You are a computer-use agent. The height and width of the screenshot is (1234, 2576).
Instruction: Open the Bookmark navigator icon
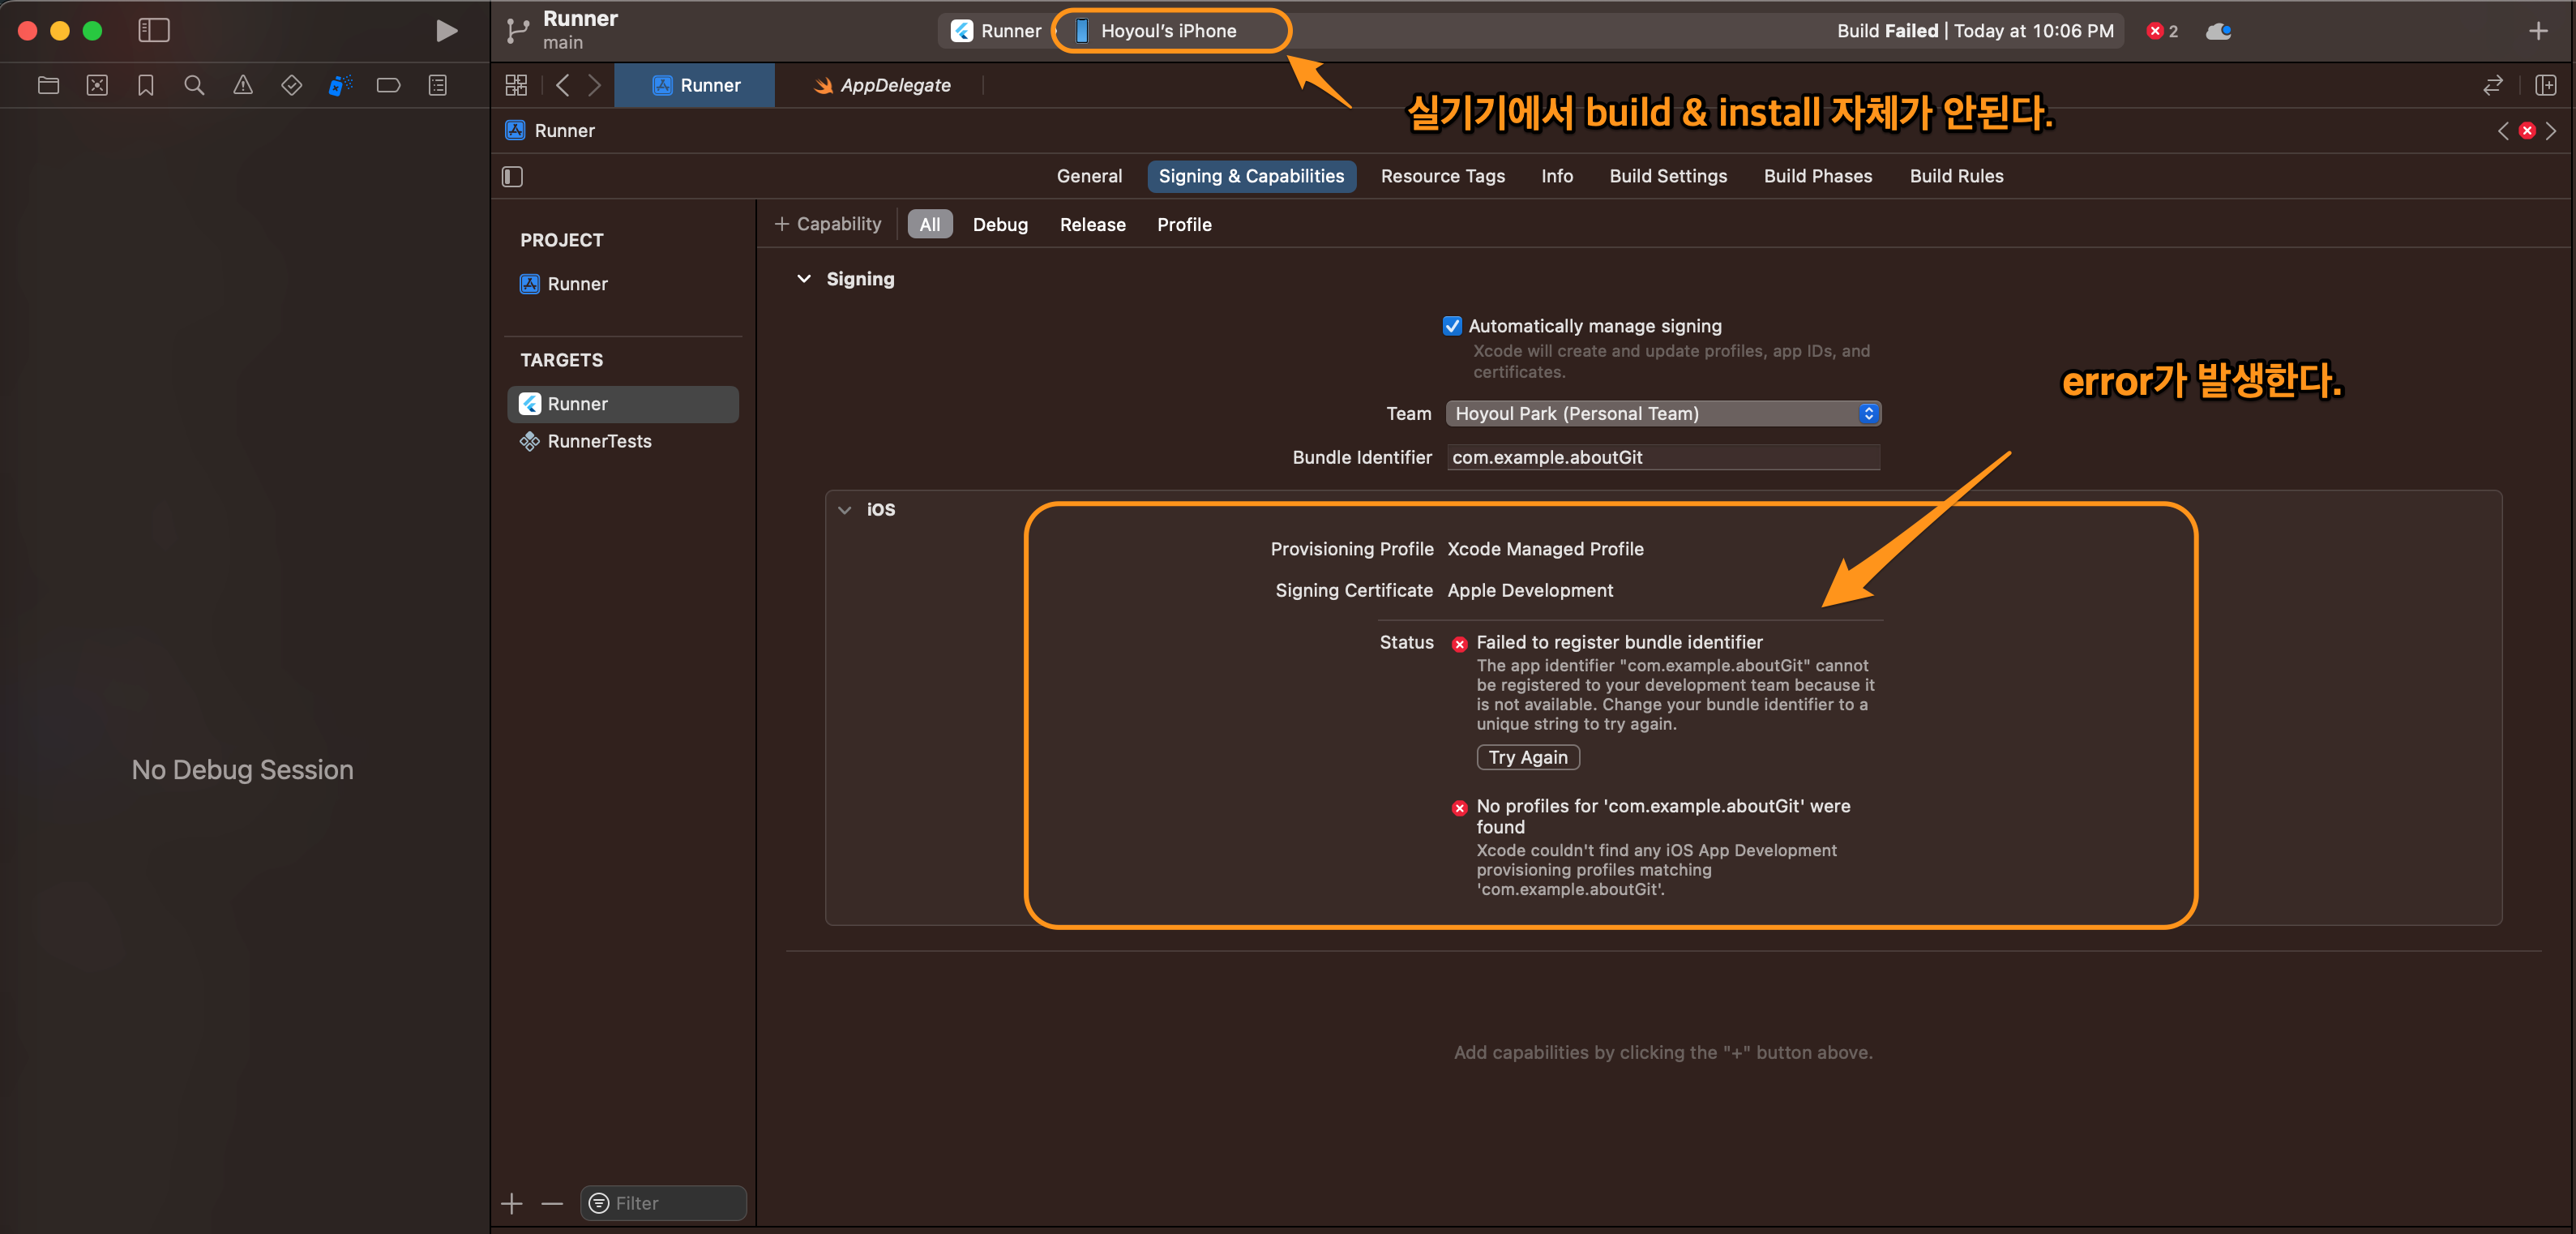(145, 86)
